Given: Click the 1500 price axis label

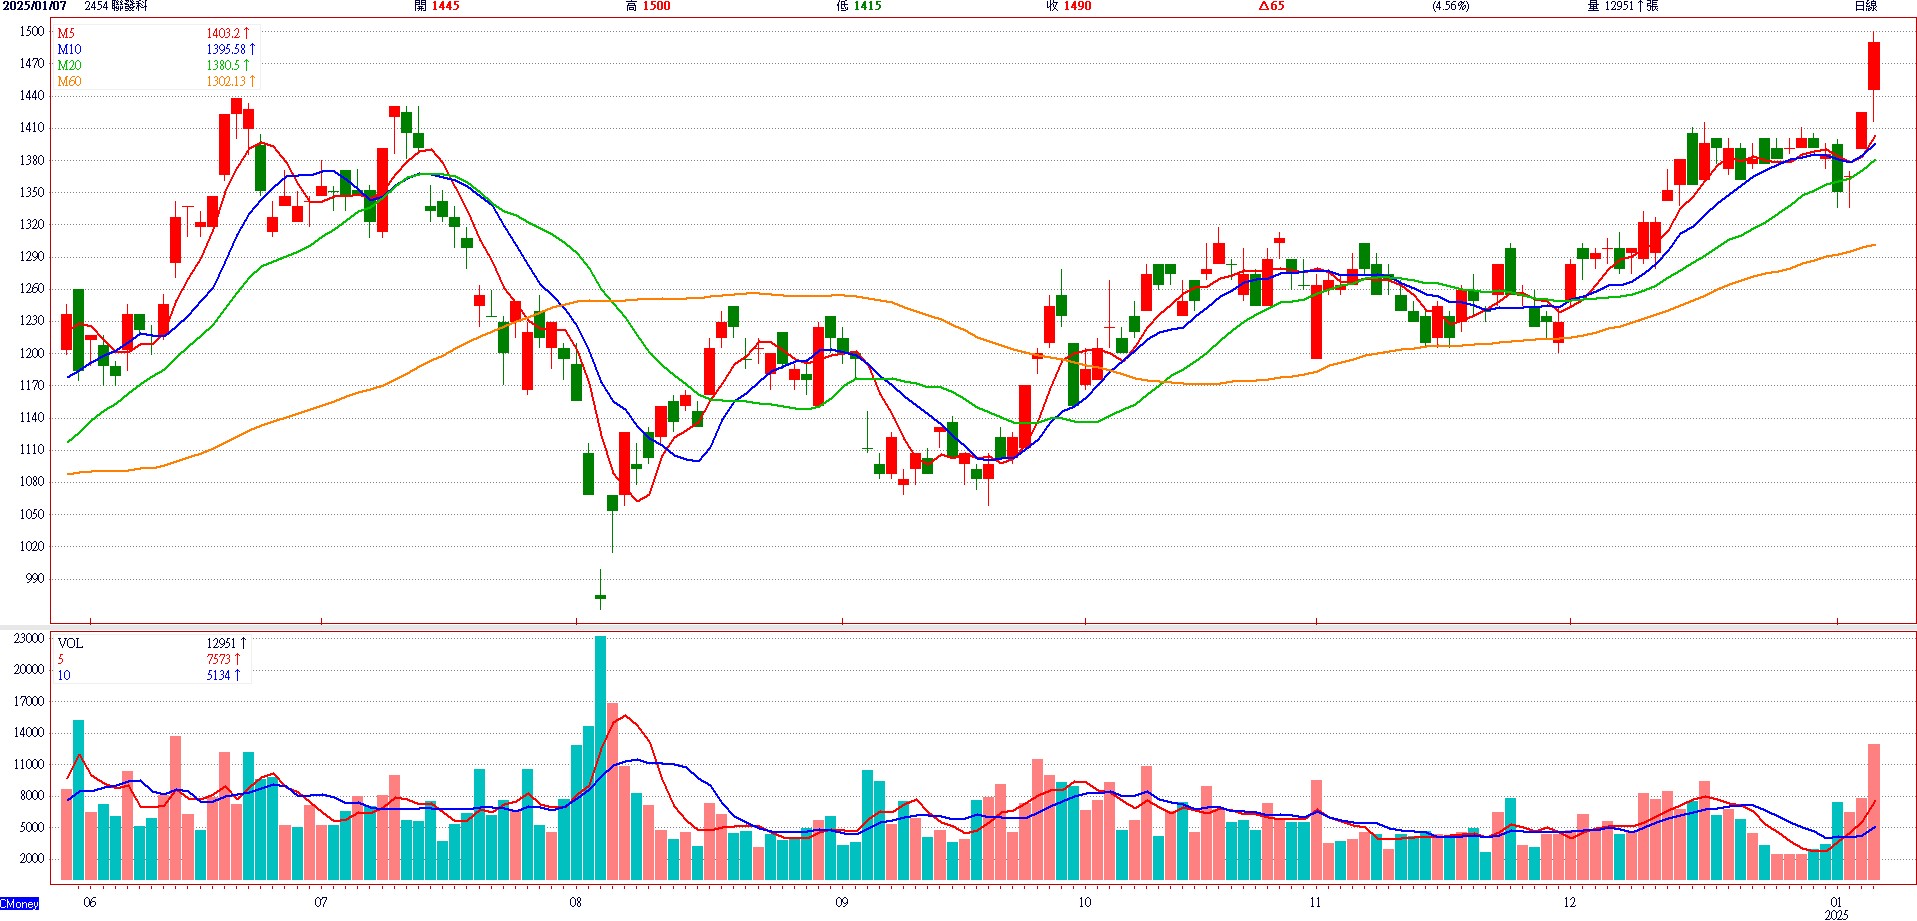Looking at the screenshot, I should pyautogui.click(x=32, y=31).
